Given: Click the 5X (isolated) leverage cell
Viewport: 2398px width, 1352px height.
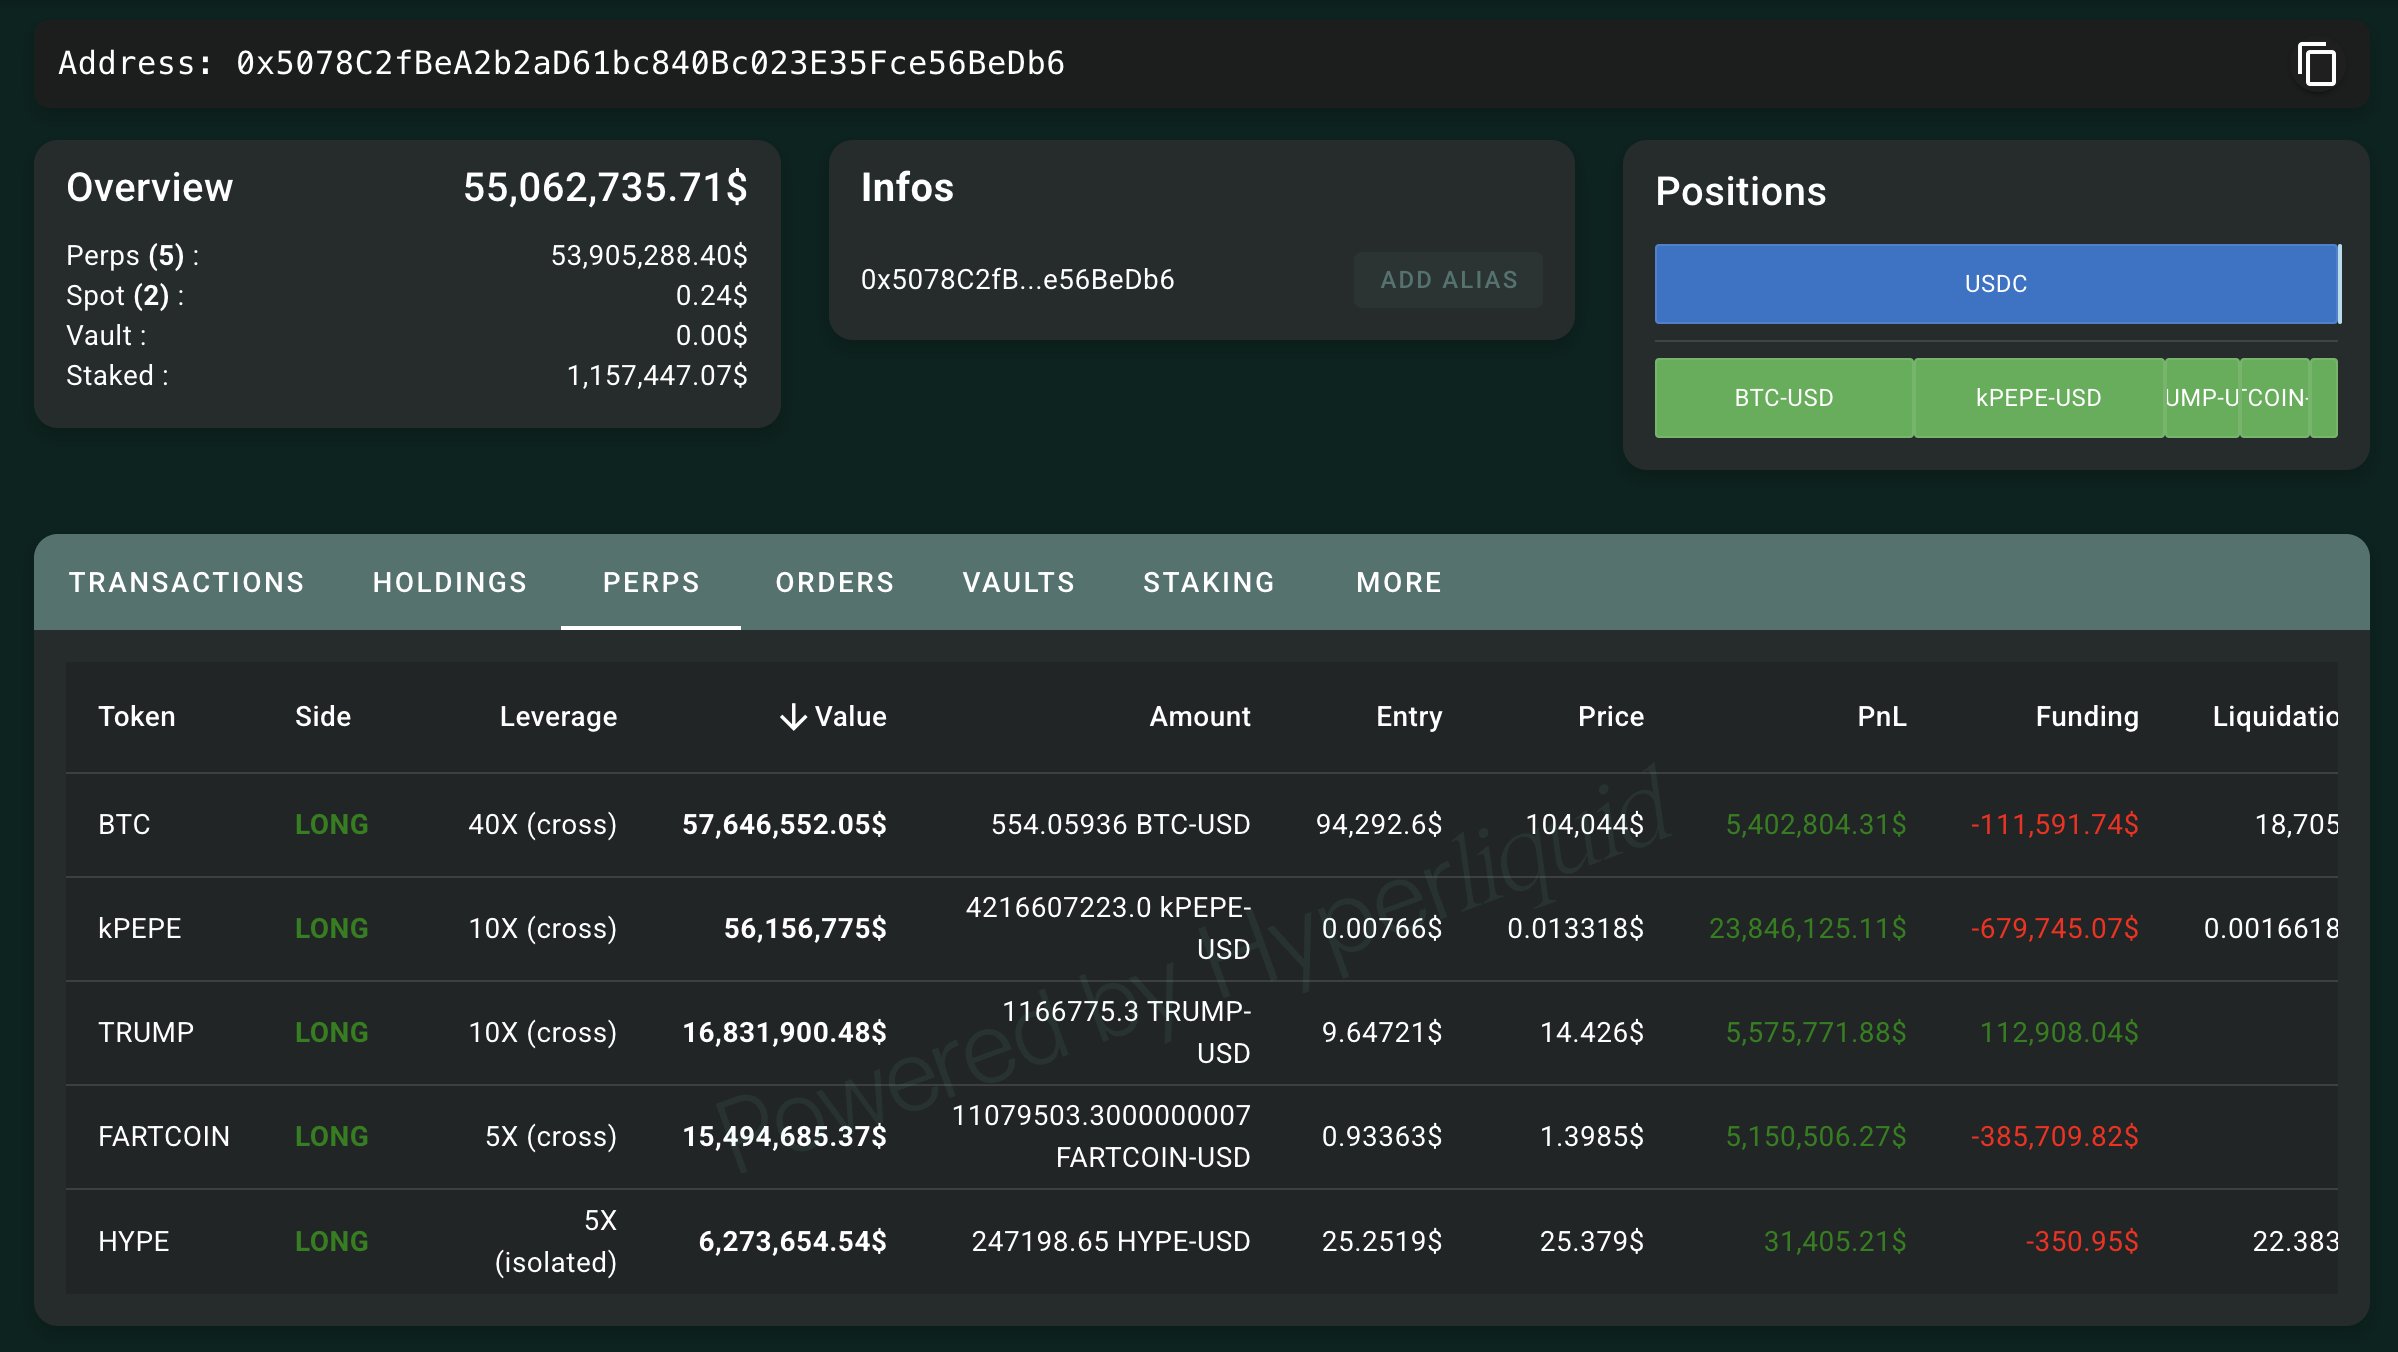Looking at the screenshot, I should pos(556,1242).
